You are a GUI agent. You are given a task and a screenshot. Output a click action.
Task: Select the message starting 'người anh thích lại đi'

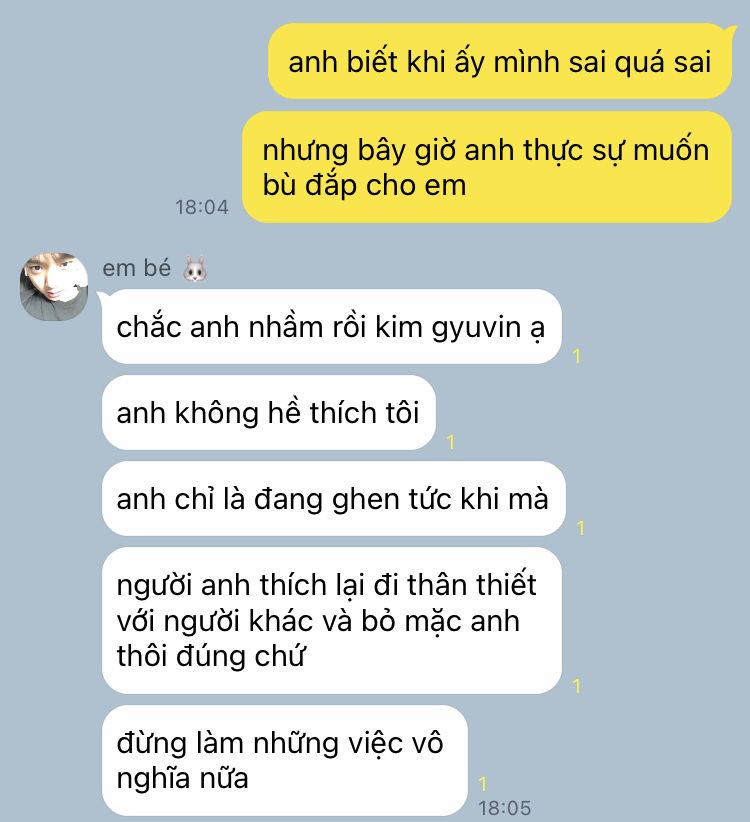pyautogui.click(x=332, y=621)
